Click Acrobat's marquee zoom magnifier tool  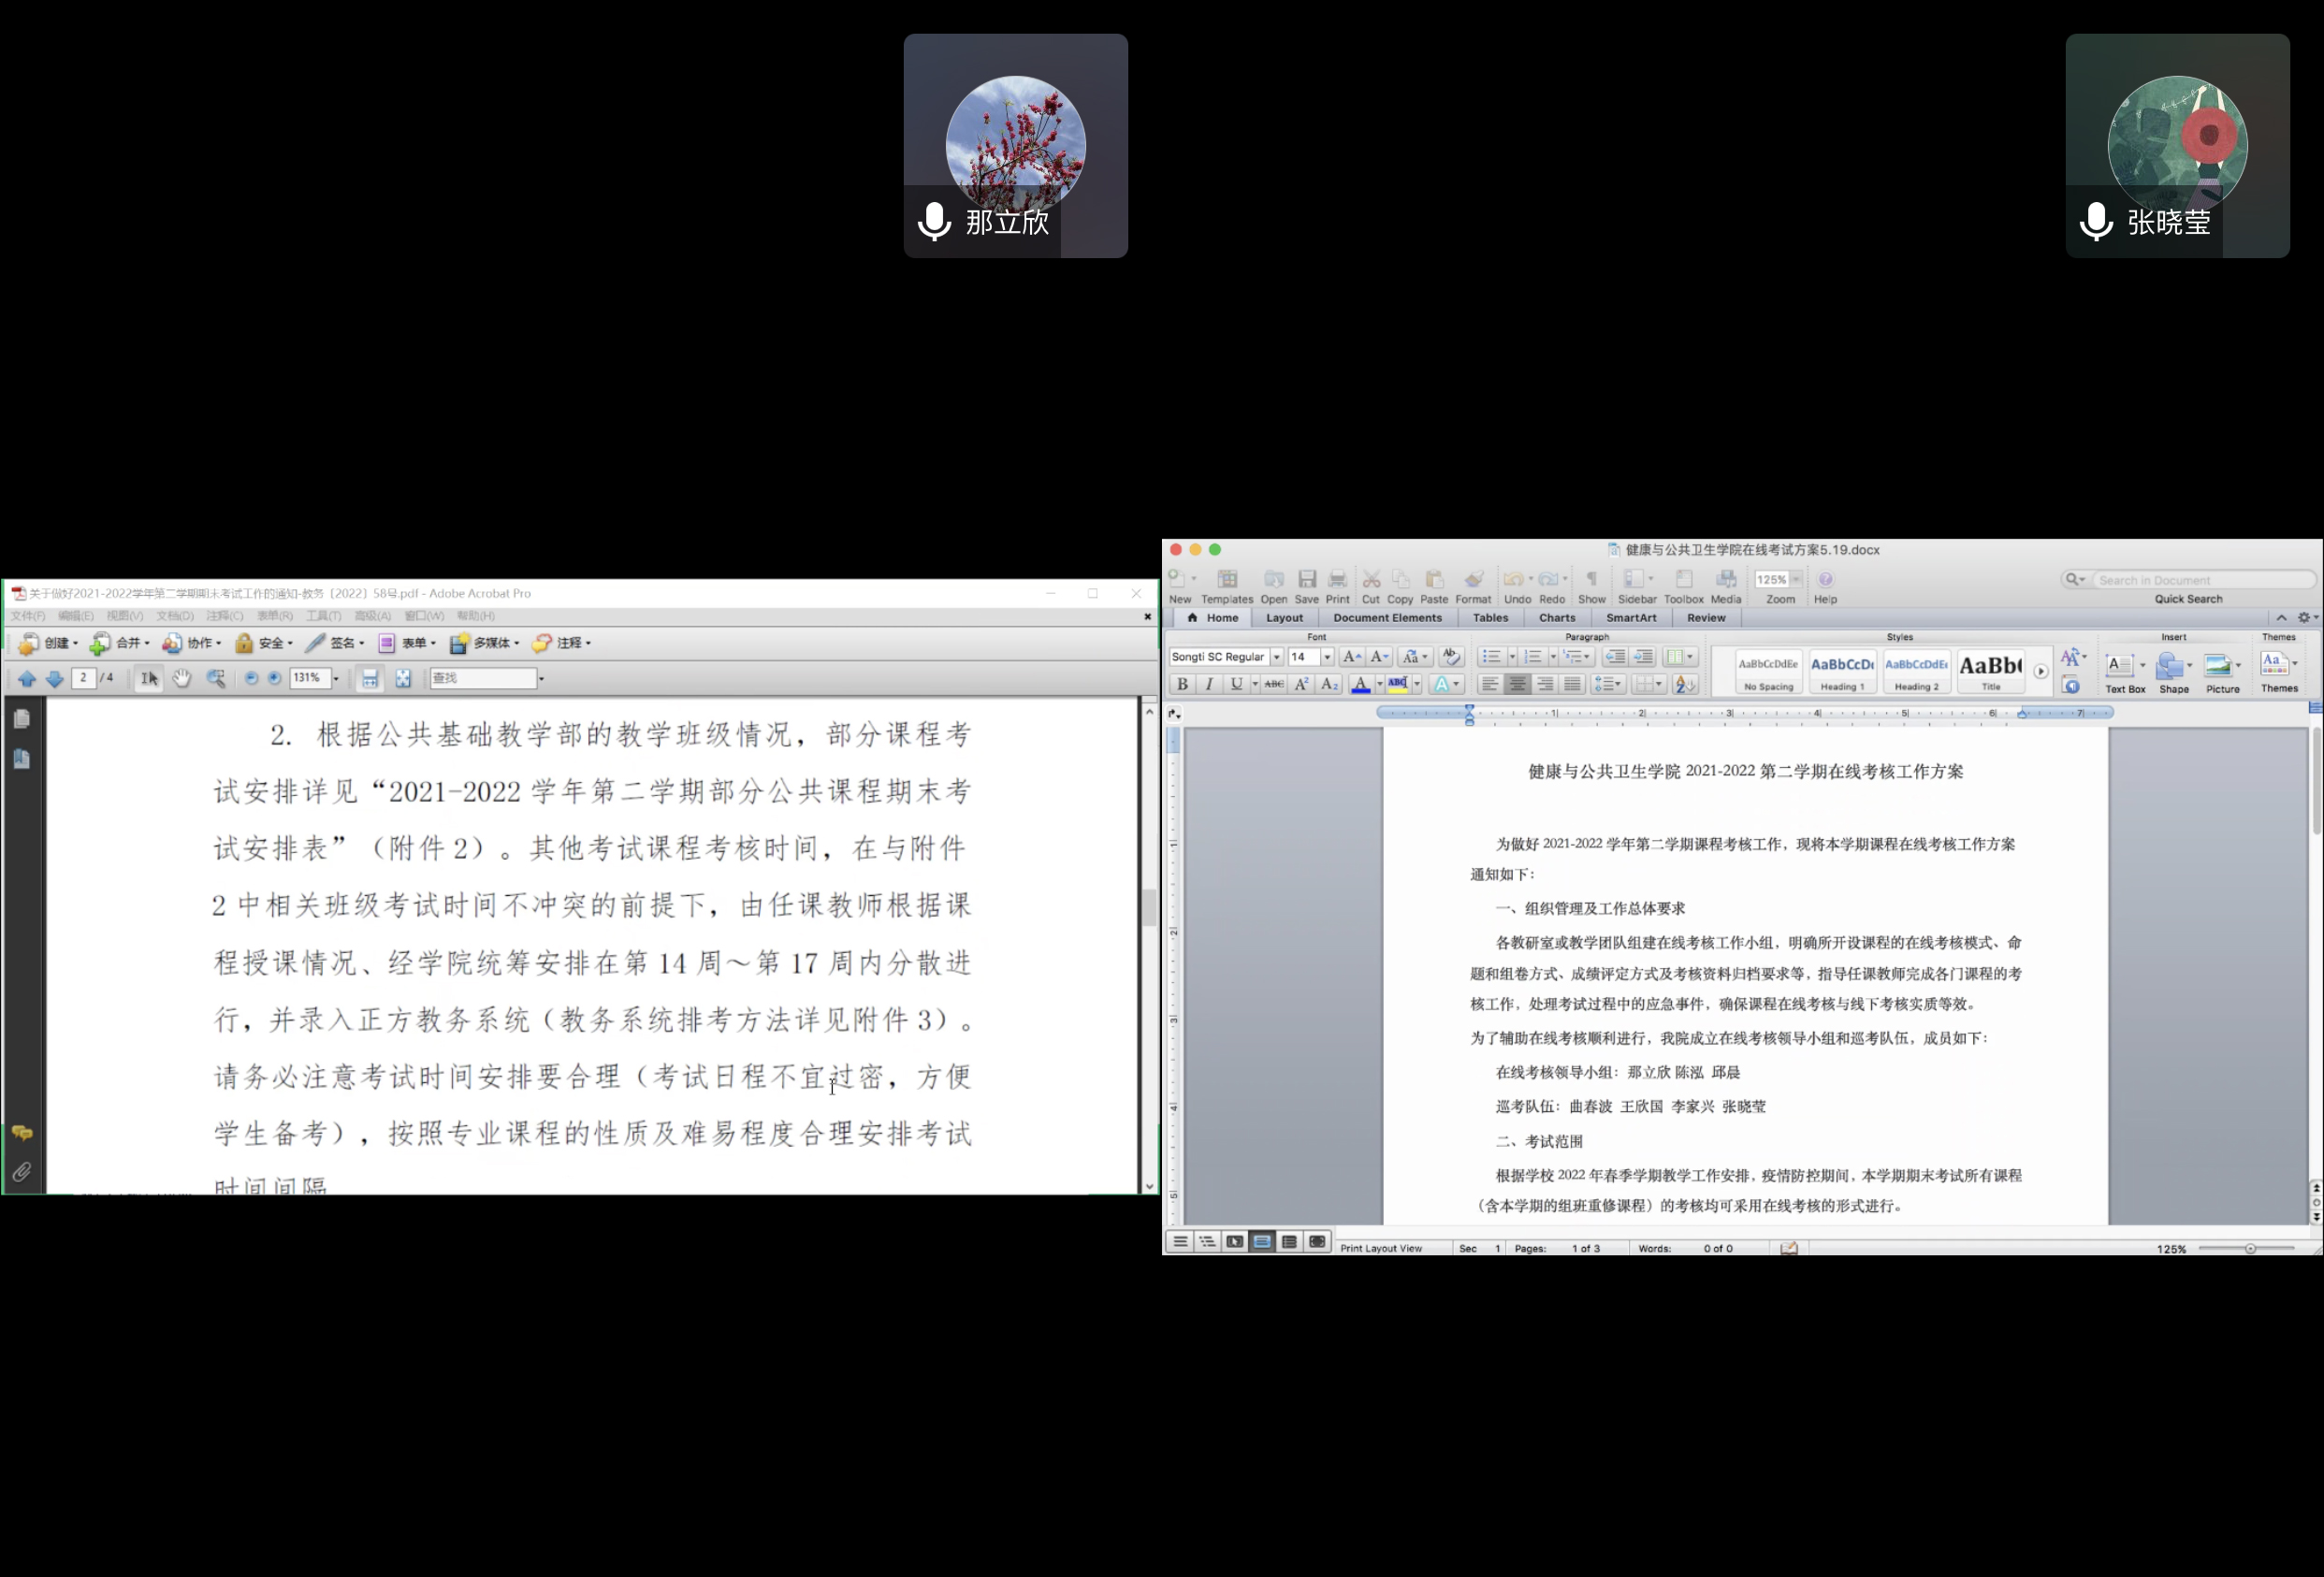215,678
